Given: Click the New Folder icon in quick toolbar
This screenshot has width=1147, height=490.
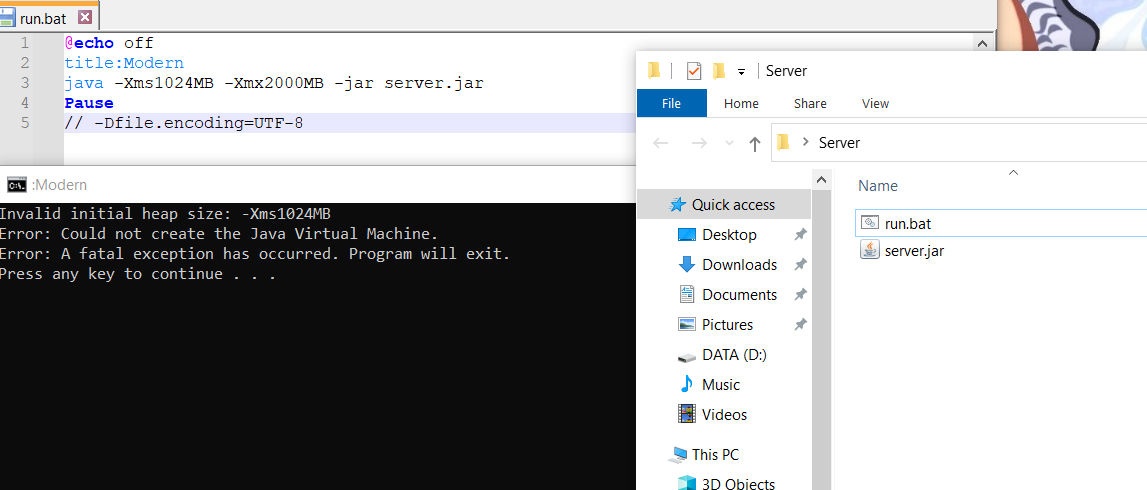Looking at the screenshot, I should (x=718, y=71).
